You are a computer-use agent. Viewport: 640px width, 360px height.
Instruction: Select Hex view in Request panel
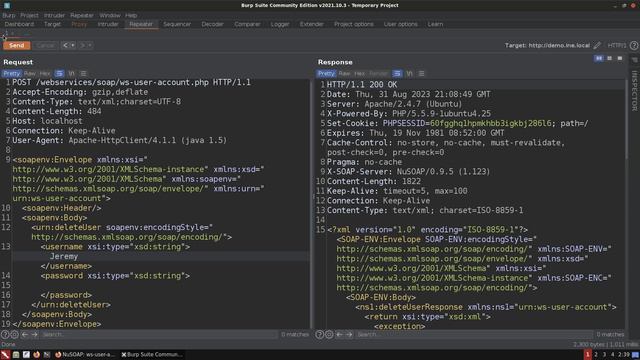[45, 73]
